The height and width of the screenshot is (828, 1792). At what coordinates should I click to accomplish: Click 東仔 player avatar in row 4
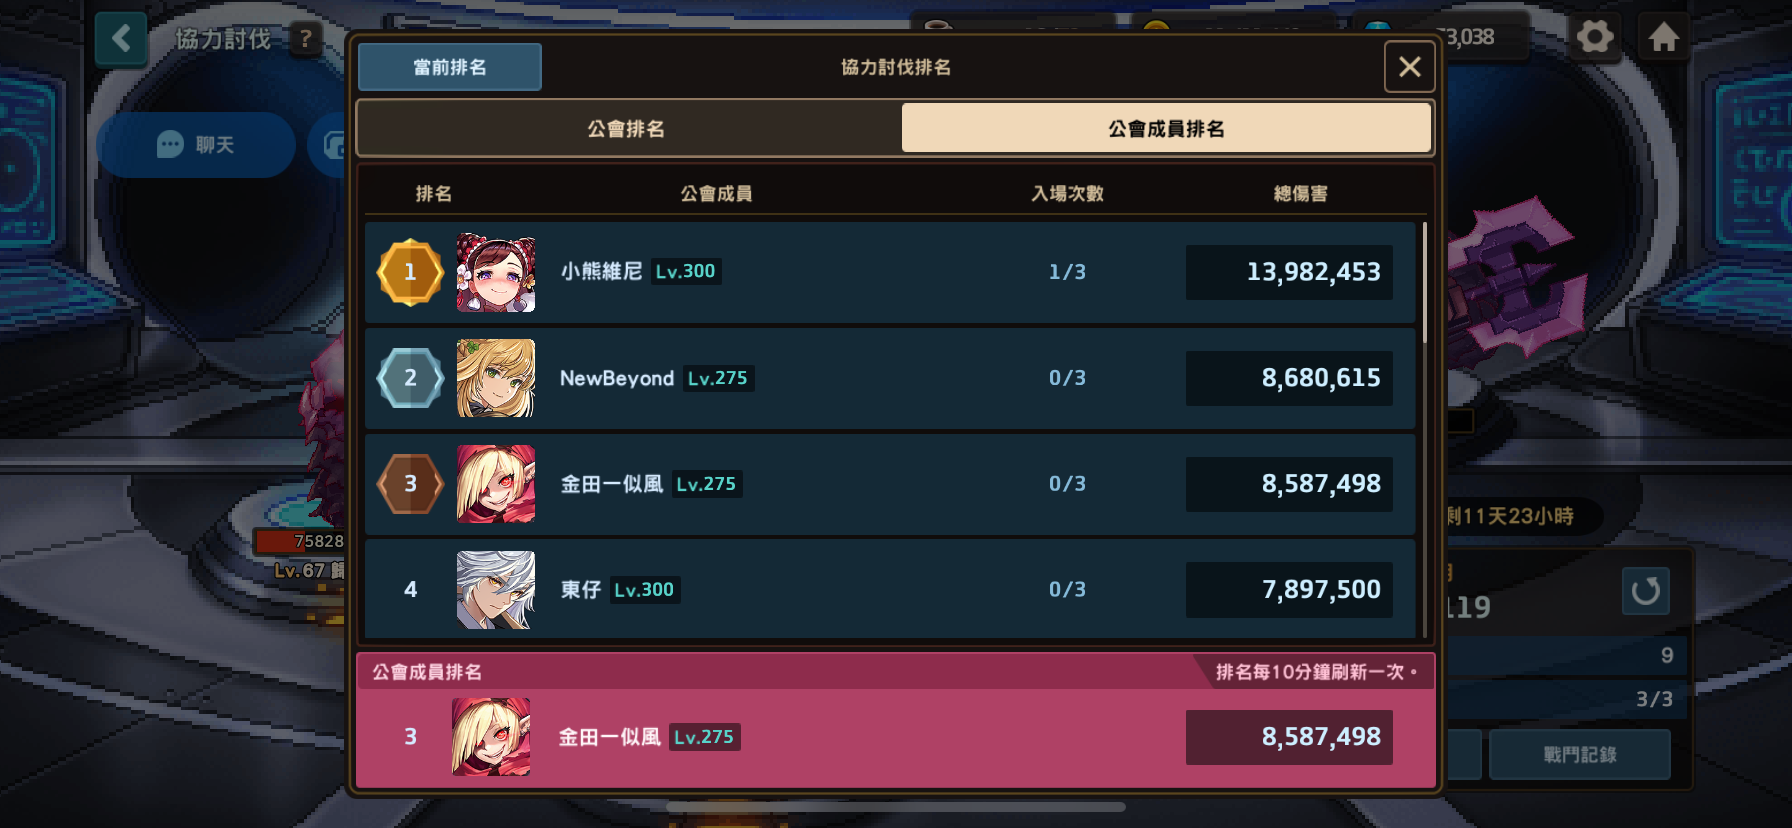point(496,590)
